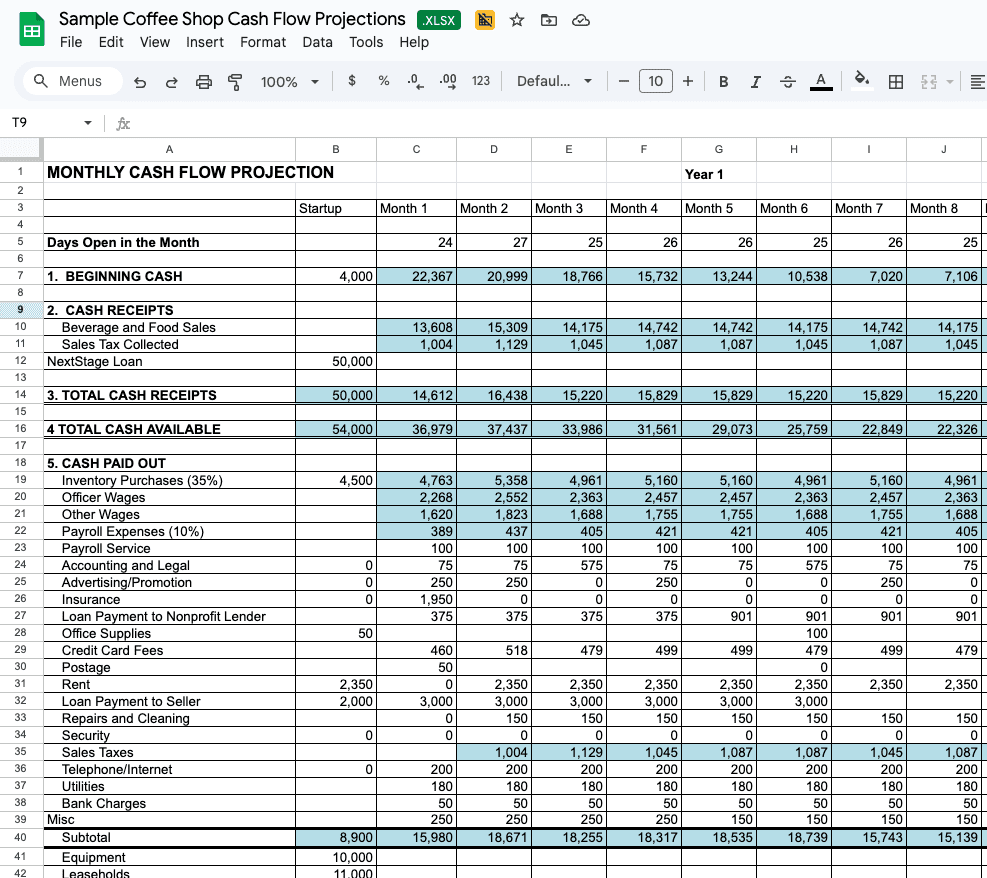Star this document

[x=517, y=20]
